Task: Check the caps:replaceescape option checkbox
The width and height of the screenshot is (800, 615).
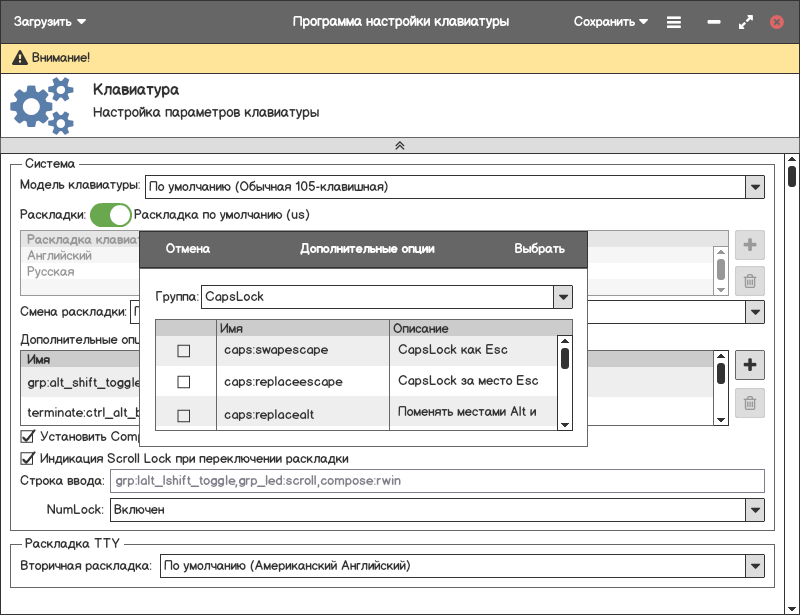Action: [x=183, y=382]
